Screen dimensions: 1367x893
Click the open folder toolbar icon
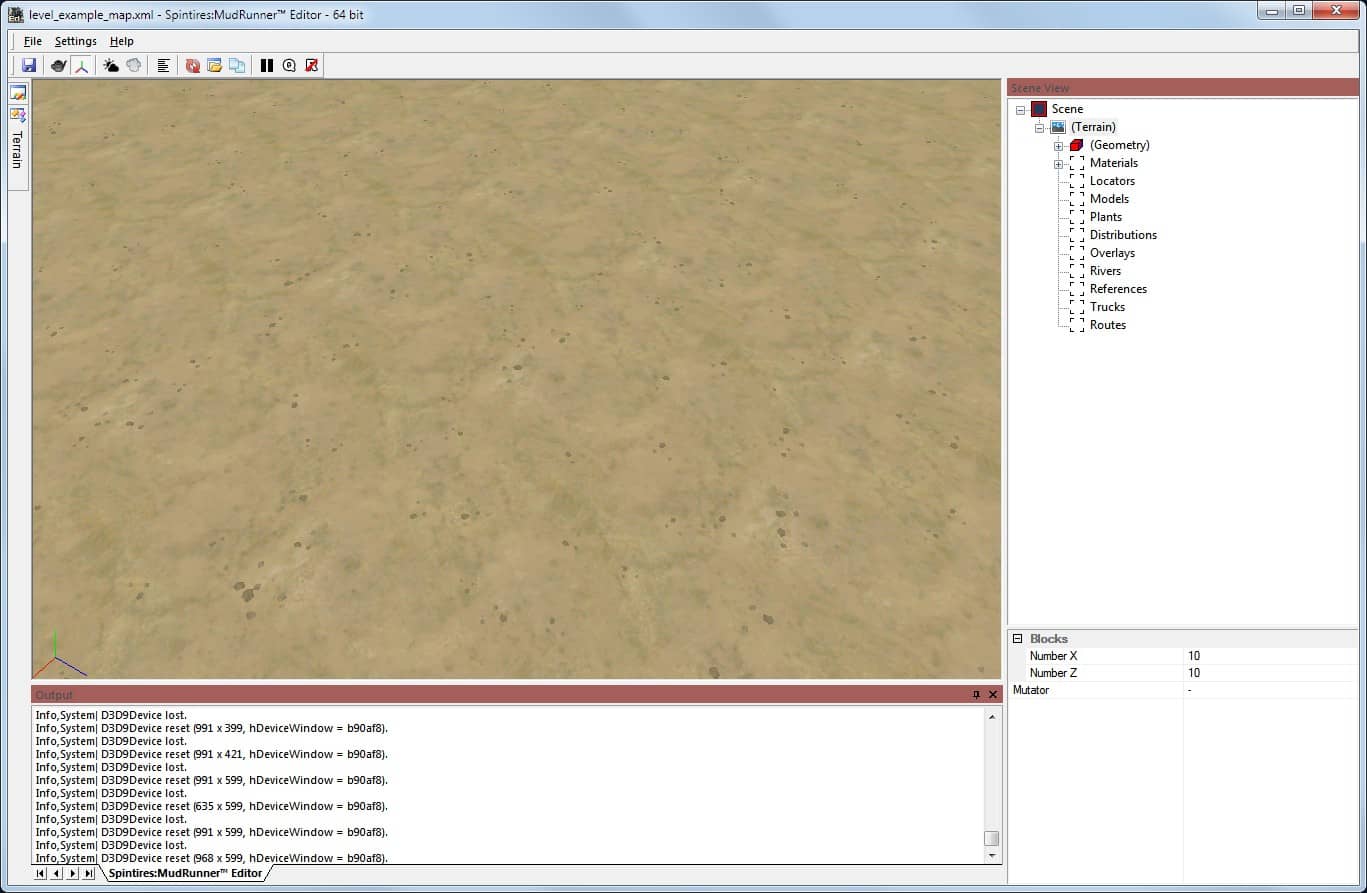(x=215, y=66)
